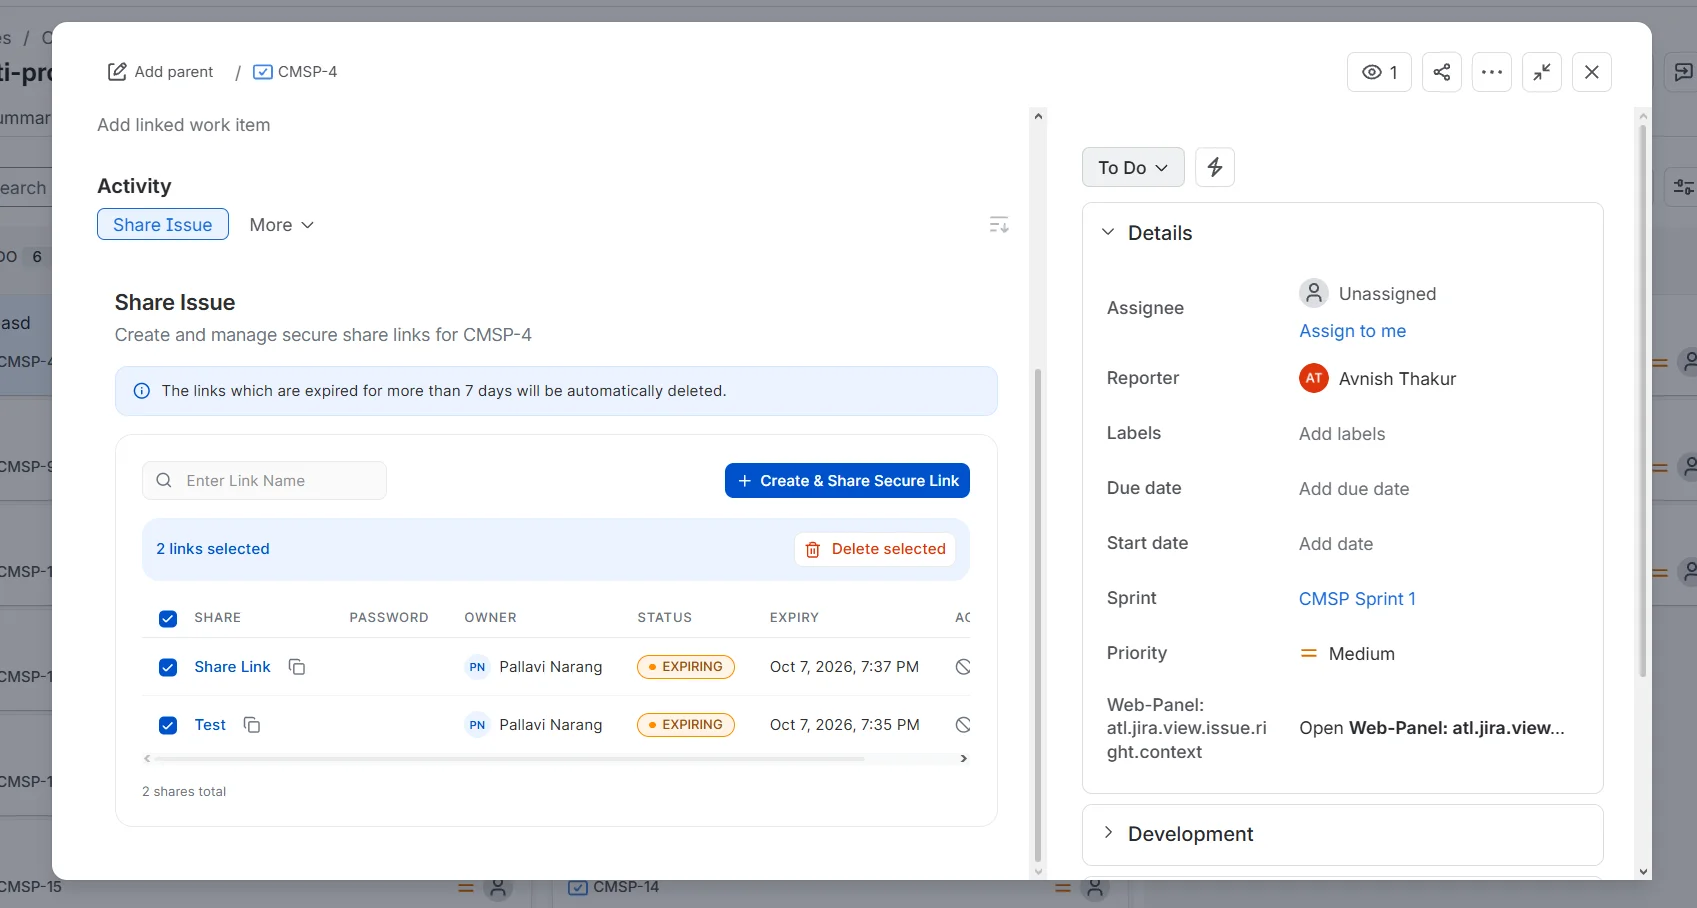Viewport: 1697px width, 908px height.
Task: Click Add linked work item
Action: tap(184, 125)
